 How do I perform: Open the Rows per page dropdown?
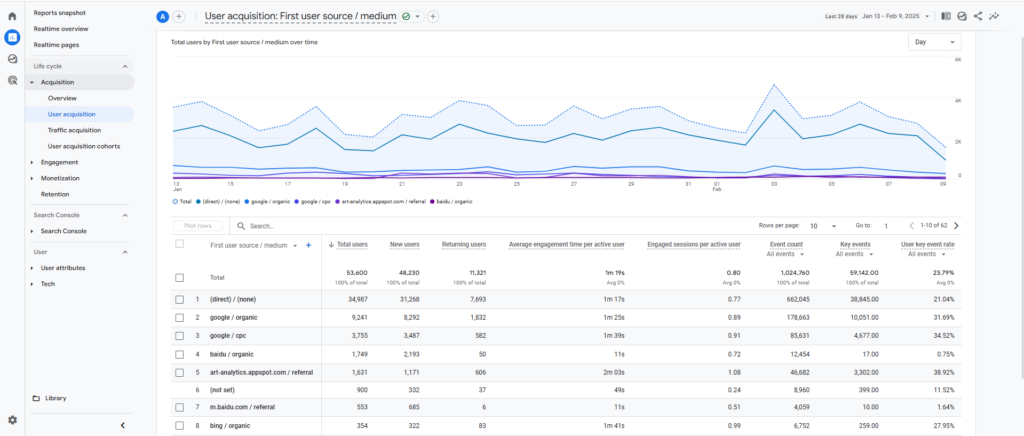point(821,226)
